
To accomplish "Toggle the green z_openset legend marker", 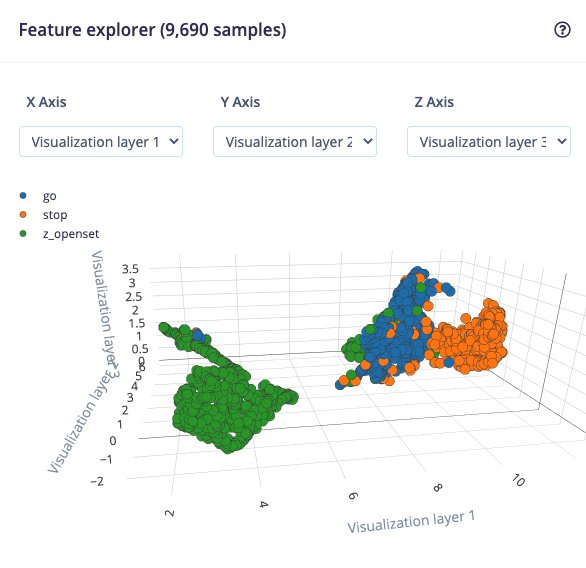I will 23,234.
